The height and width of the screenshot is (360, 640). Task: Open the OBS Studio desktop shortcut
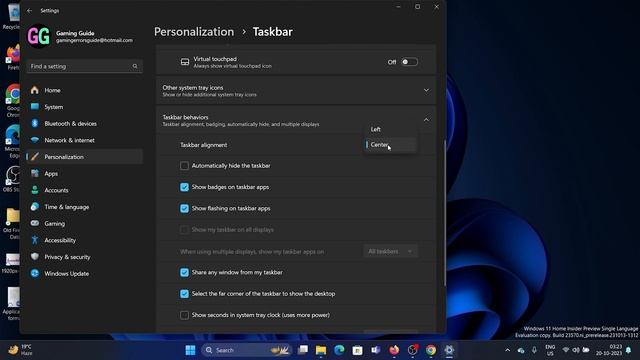point(12,179)
